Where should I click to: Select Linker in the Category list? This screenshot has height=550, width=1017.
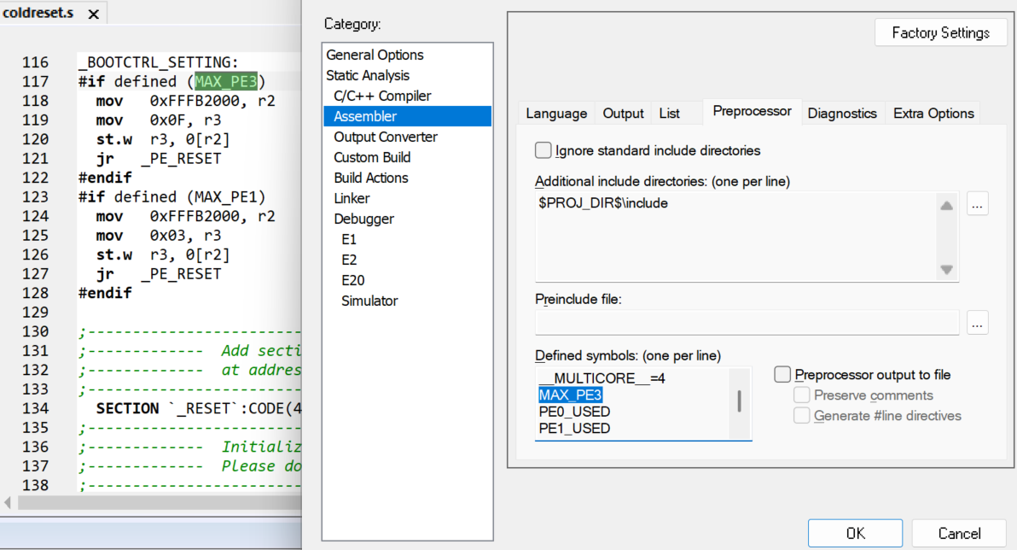point(351,198)
